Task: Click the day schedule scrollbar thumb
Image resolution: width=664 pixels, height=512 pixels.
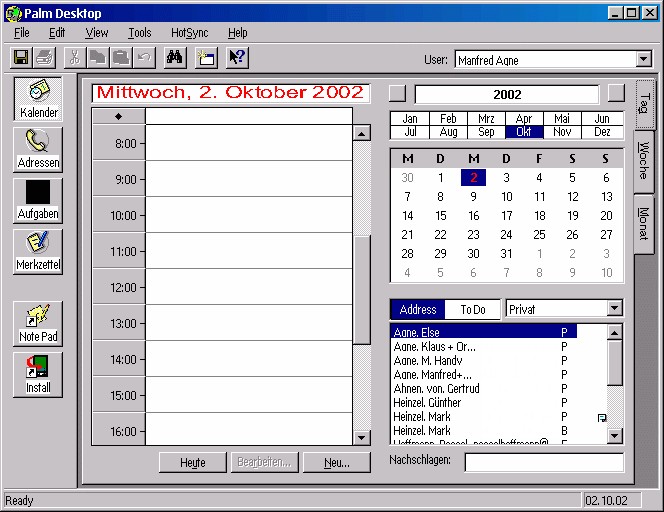Action: tap(362, 290)
